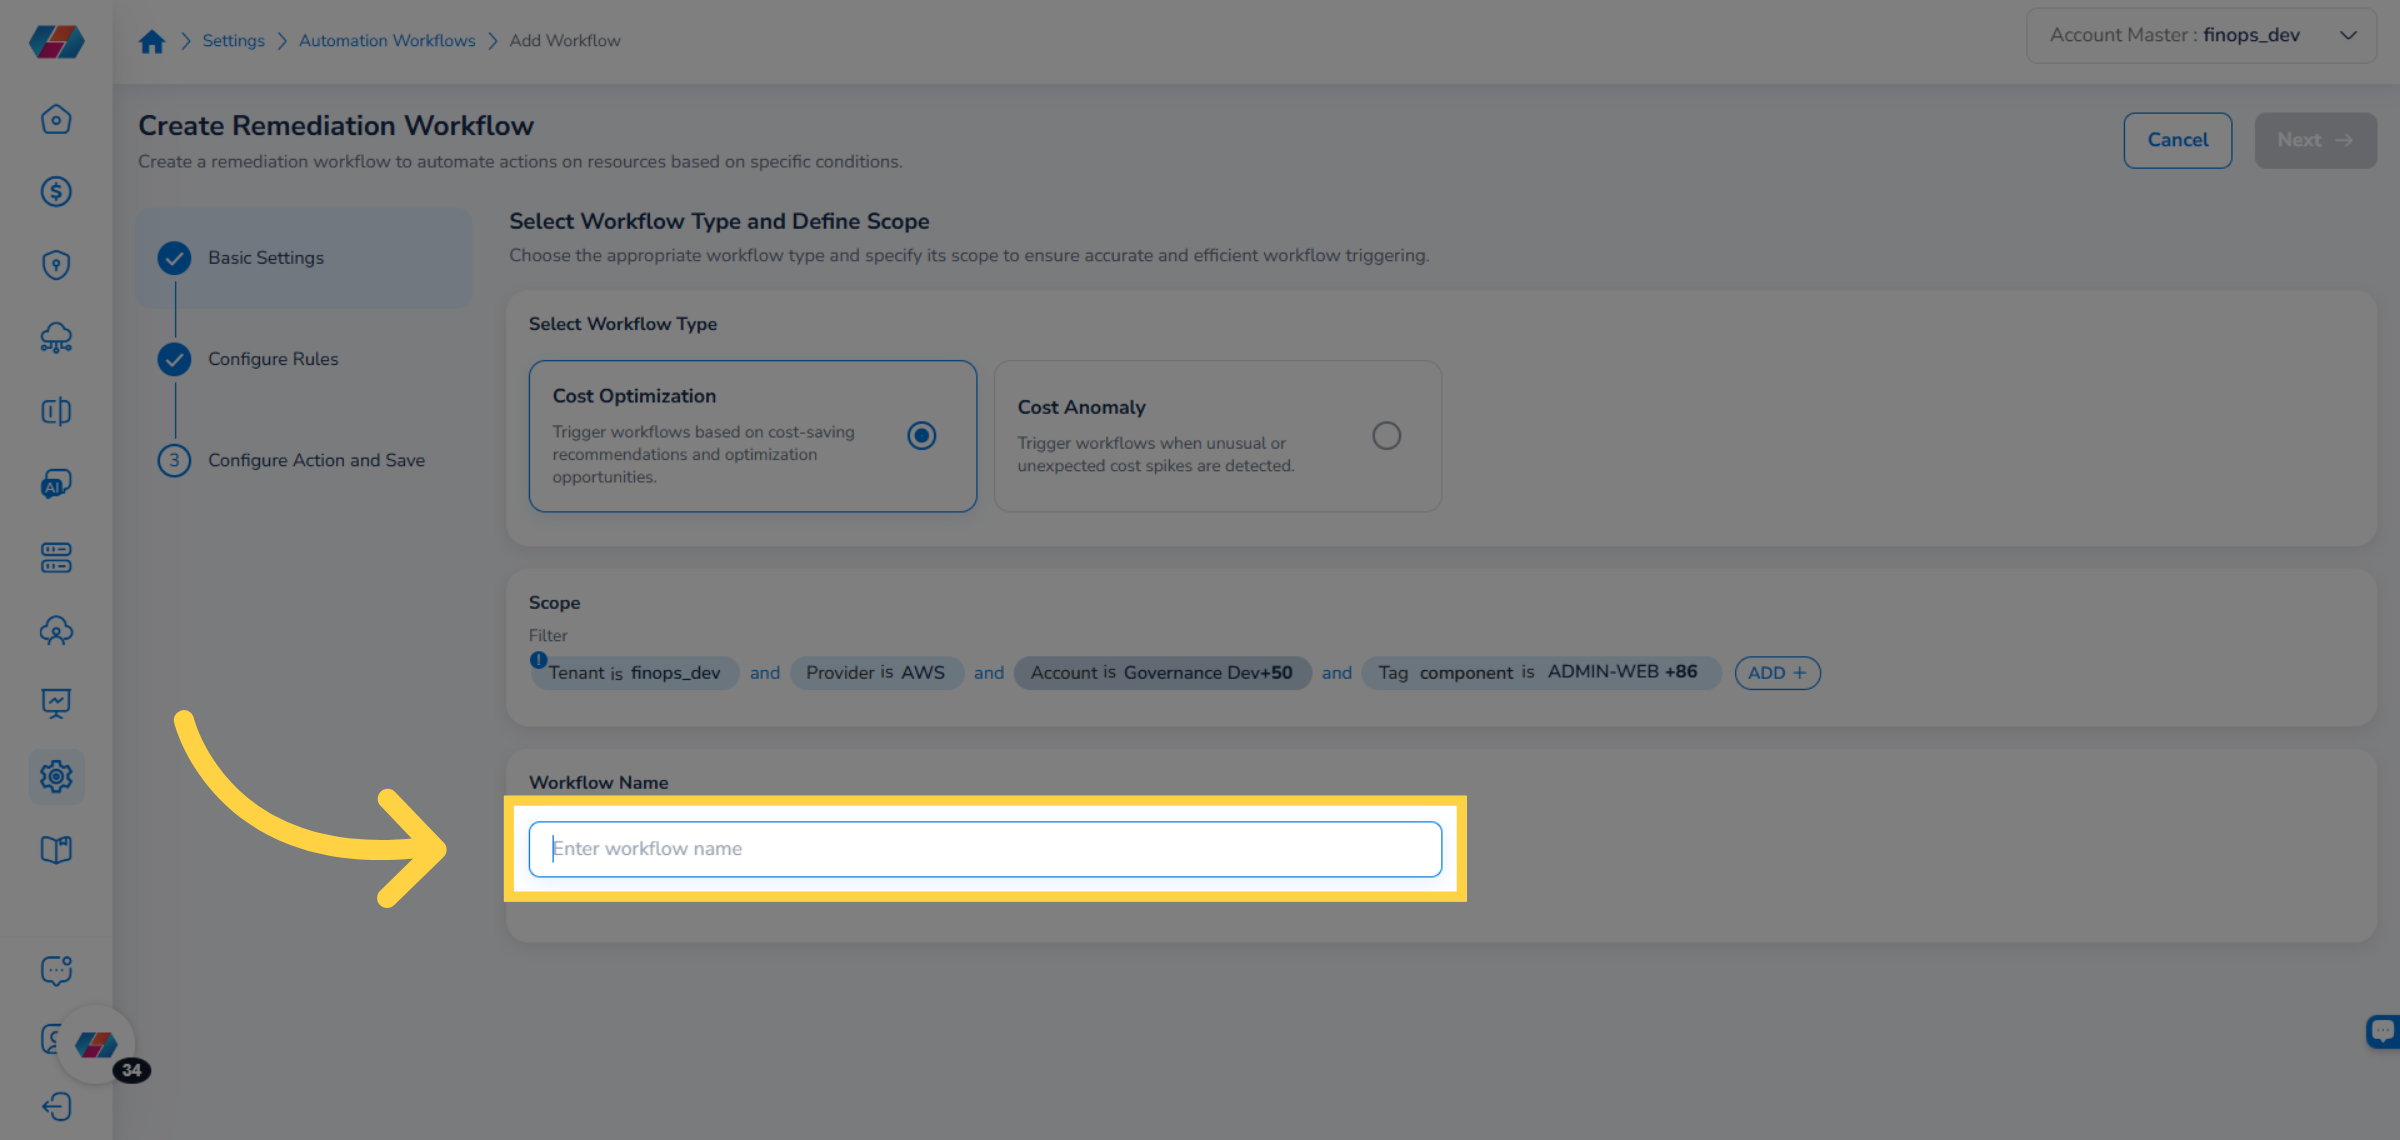This screenshot has width=2400, height=1140.
Task: Open the AI assistant sidebar icon
Action: click(56, 485)
